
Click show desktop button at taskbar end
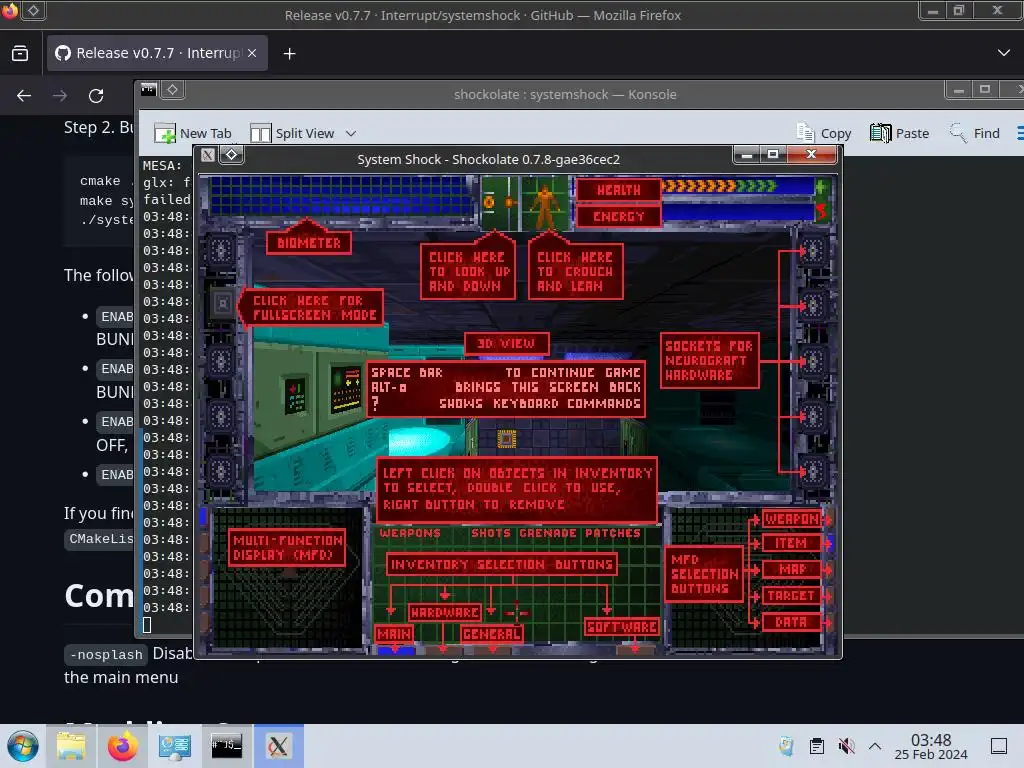999,746
